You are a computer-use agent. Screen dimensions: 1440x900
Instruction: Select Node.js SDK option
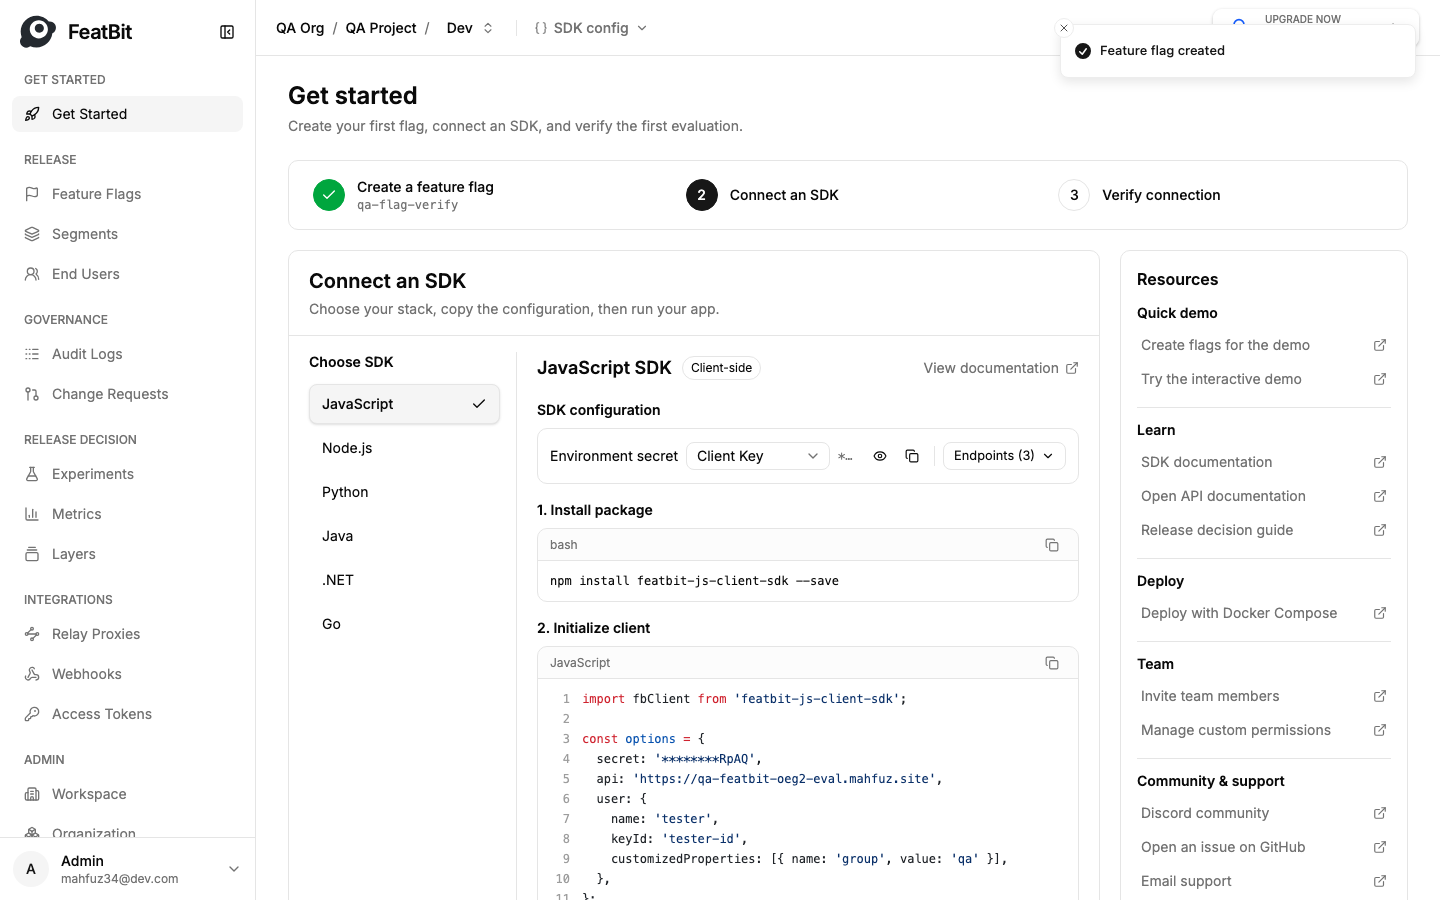pyautogui.click(x=404, y=448)
